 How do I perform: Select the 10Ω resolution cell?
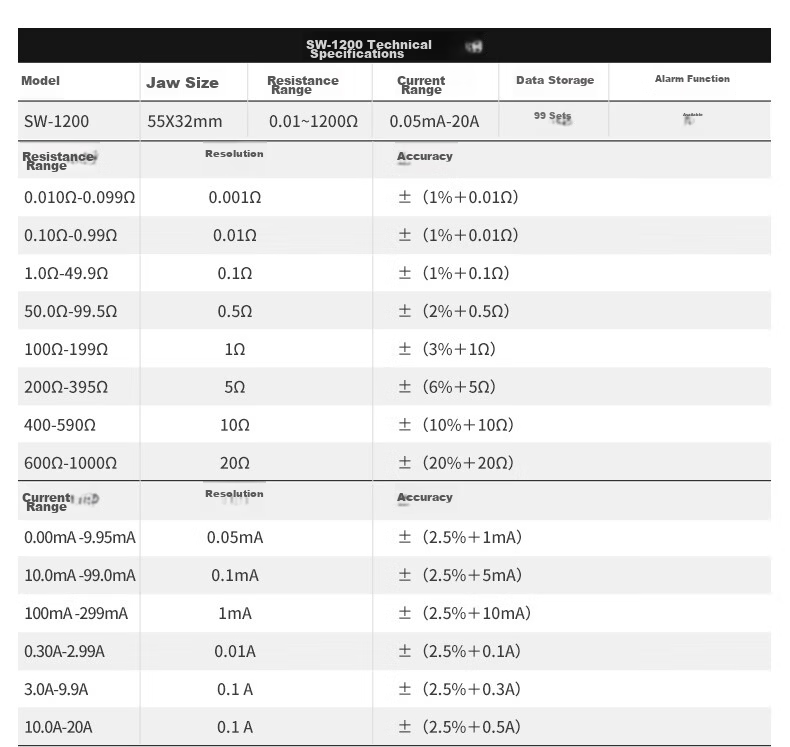(235, 425)
